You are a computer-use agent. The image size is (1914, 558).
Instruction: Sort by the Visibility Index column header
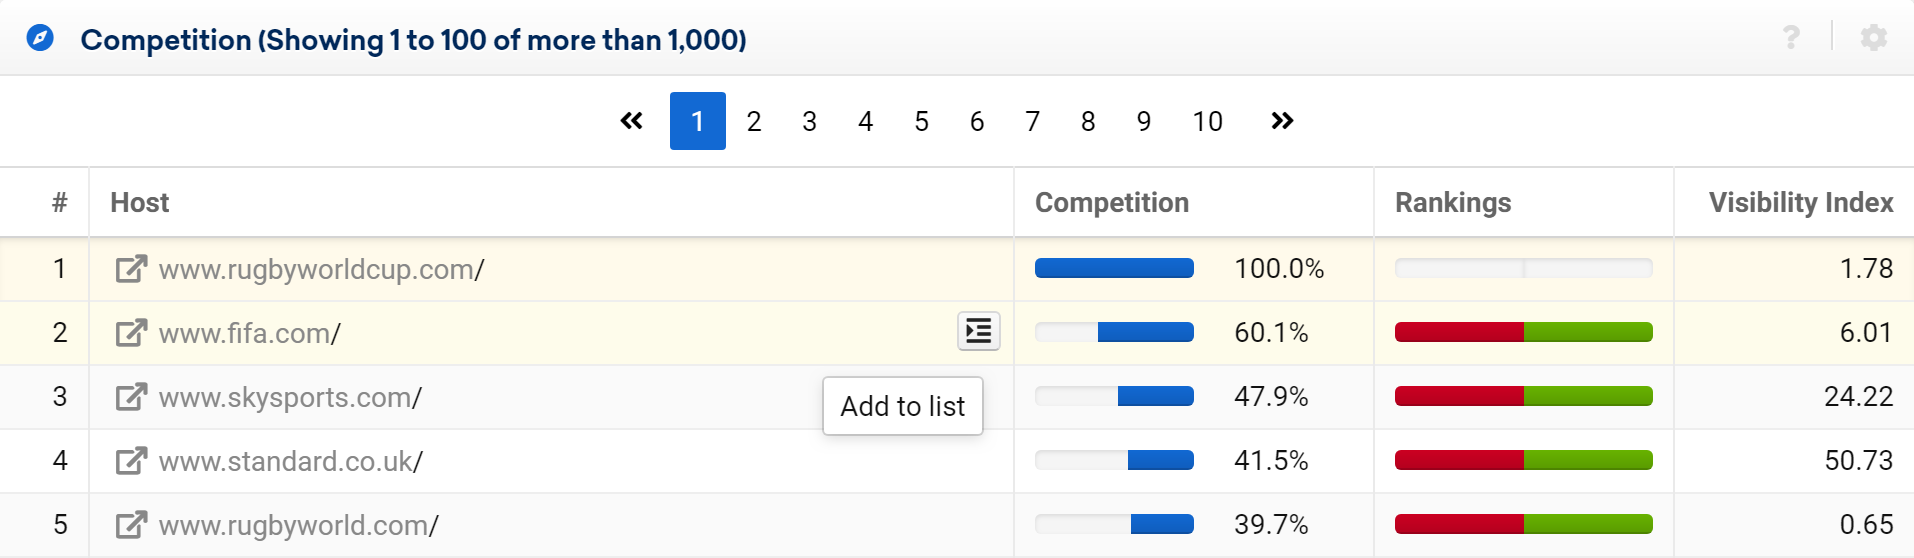(1800, 203)
